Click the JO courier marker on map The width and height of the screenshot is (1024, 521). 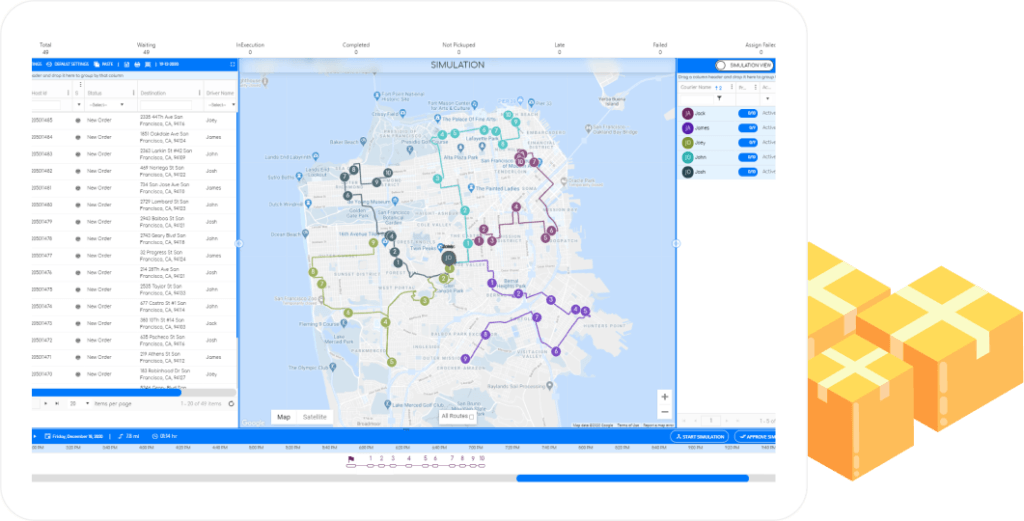448,259
